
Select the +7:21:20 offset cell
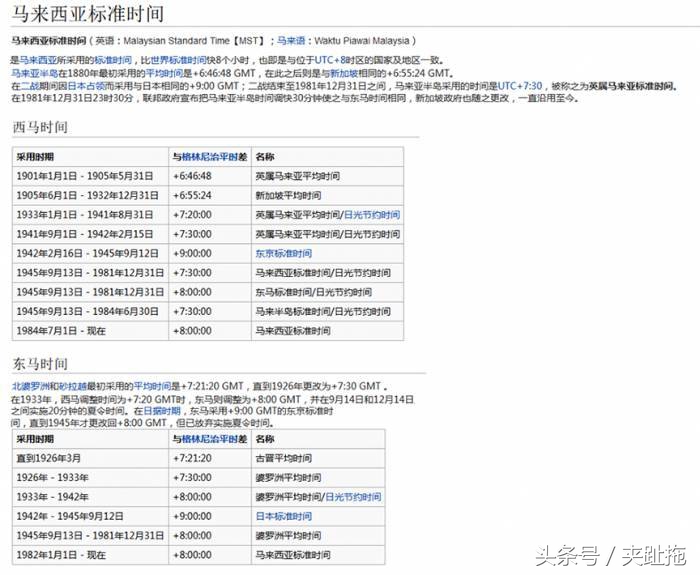point(210,458)
